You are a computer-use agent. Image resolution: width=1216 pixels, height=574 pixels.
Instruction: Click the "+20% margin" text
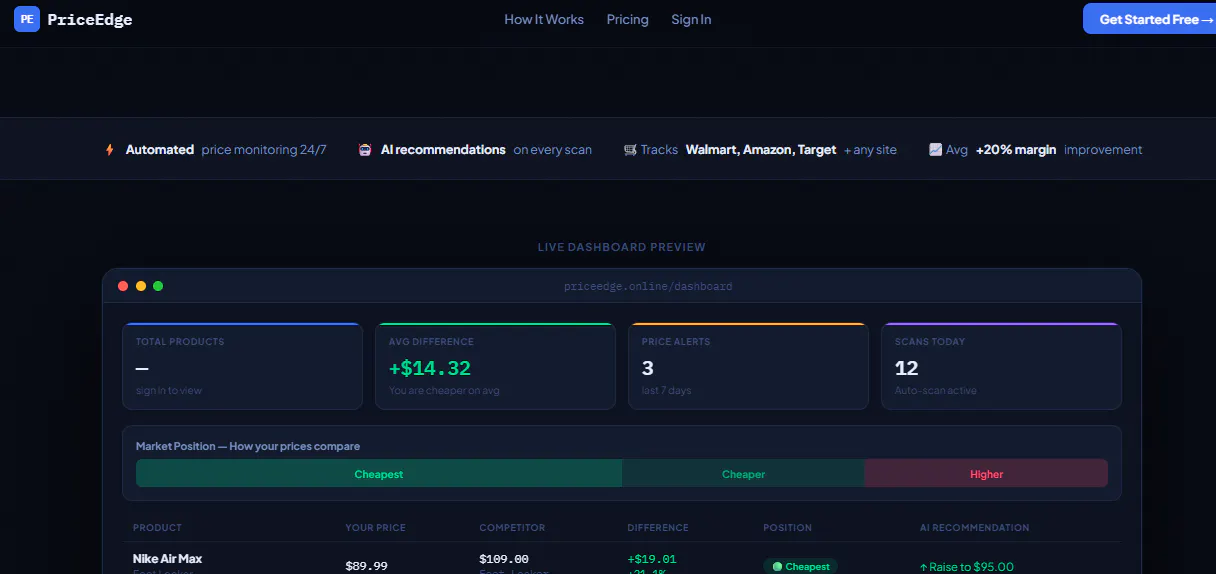pyautogui.click(x=1016, y=150)
